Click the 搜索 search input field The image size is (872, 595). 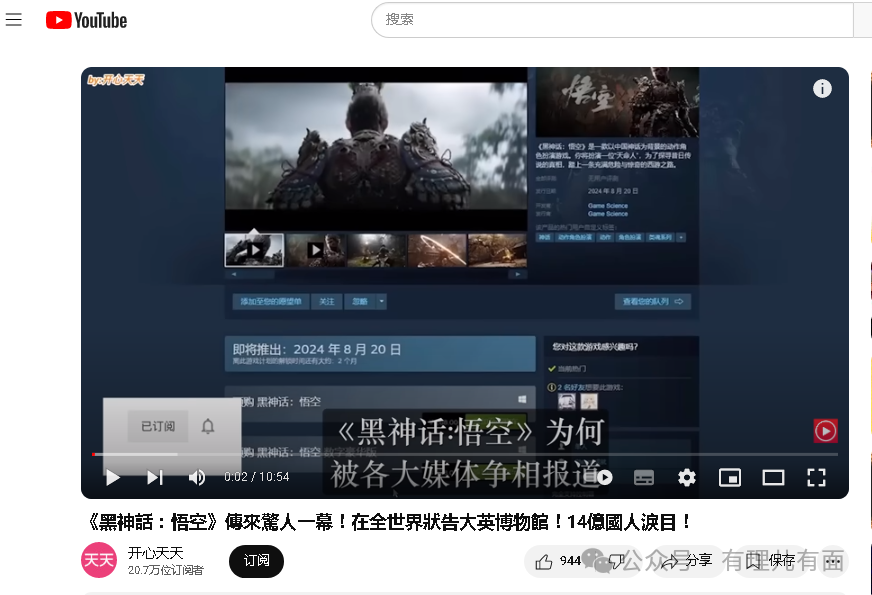[x=600, y=20]
